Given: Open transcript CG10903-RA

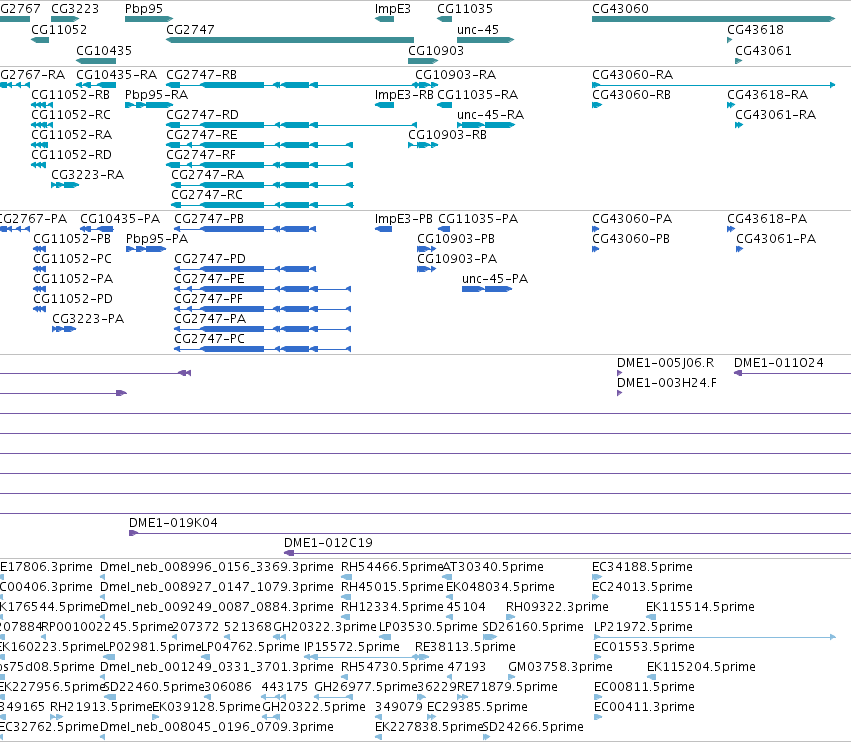Looking at the screenshot, I should [456, 74].
